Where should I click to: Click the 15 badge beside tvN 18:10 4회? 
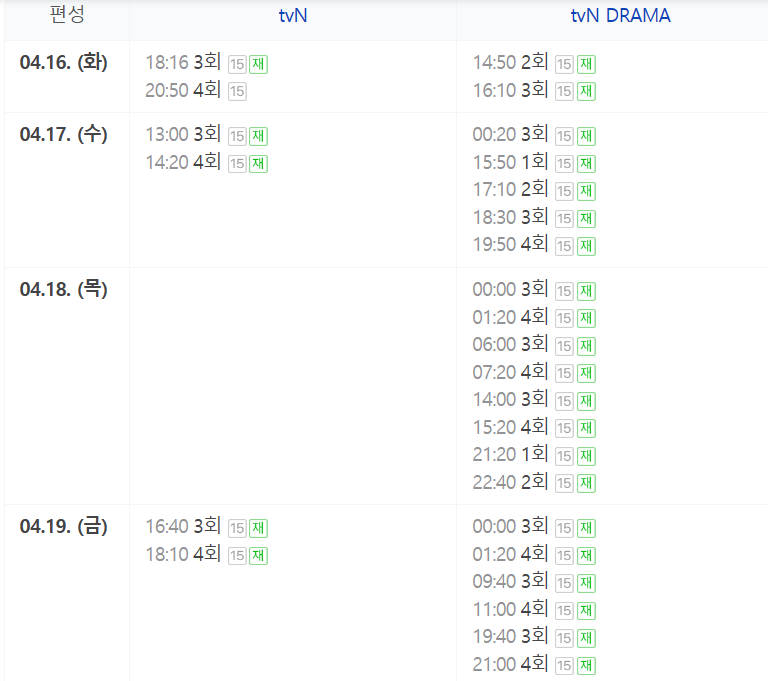click(237, 556)
